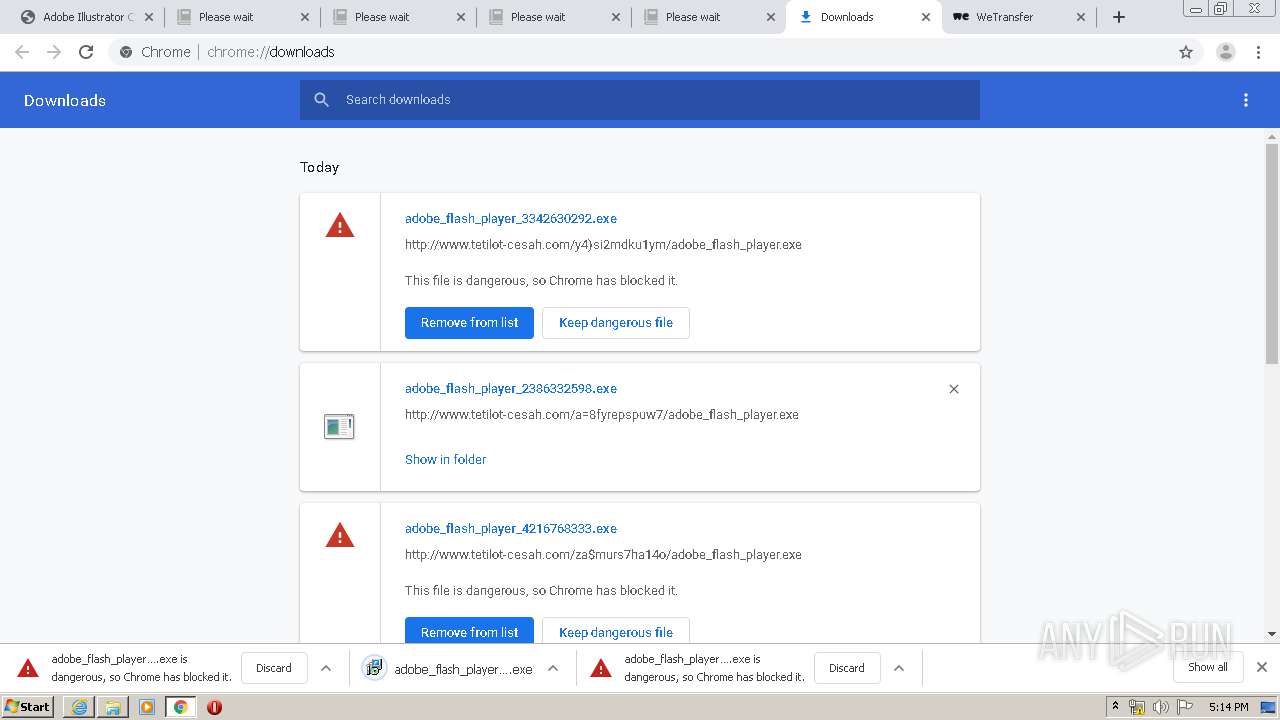Click the a=8fyrepspuw7 source URL text
Screen dimensions: 1280x720
(x=602, y=414)
